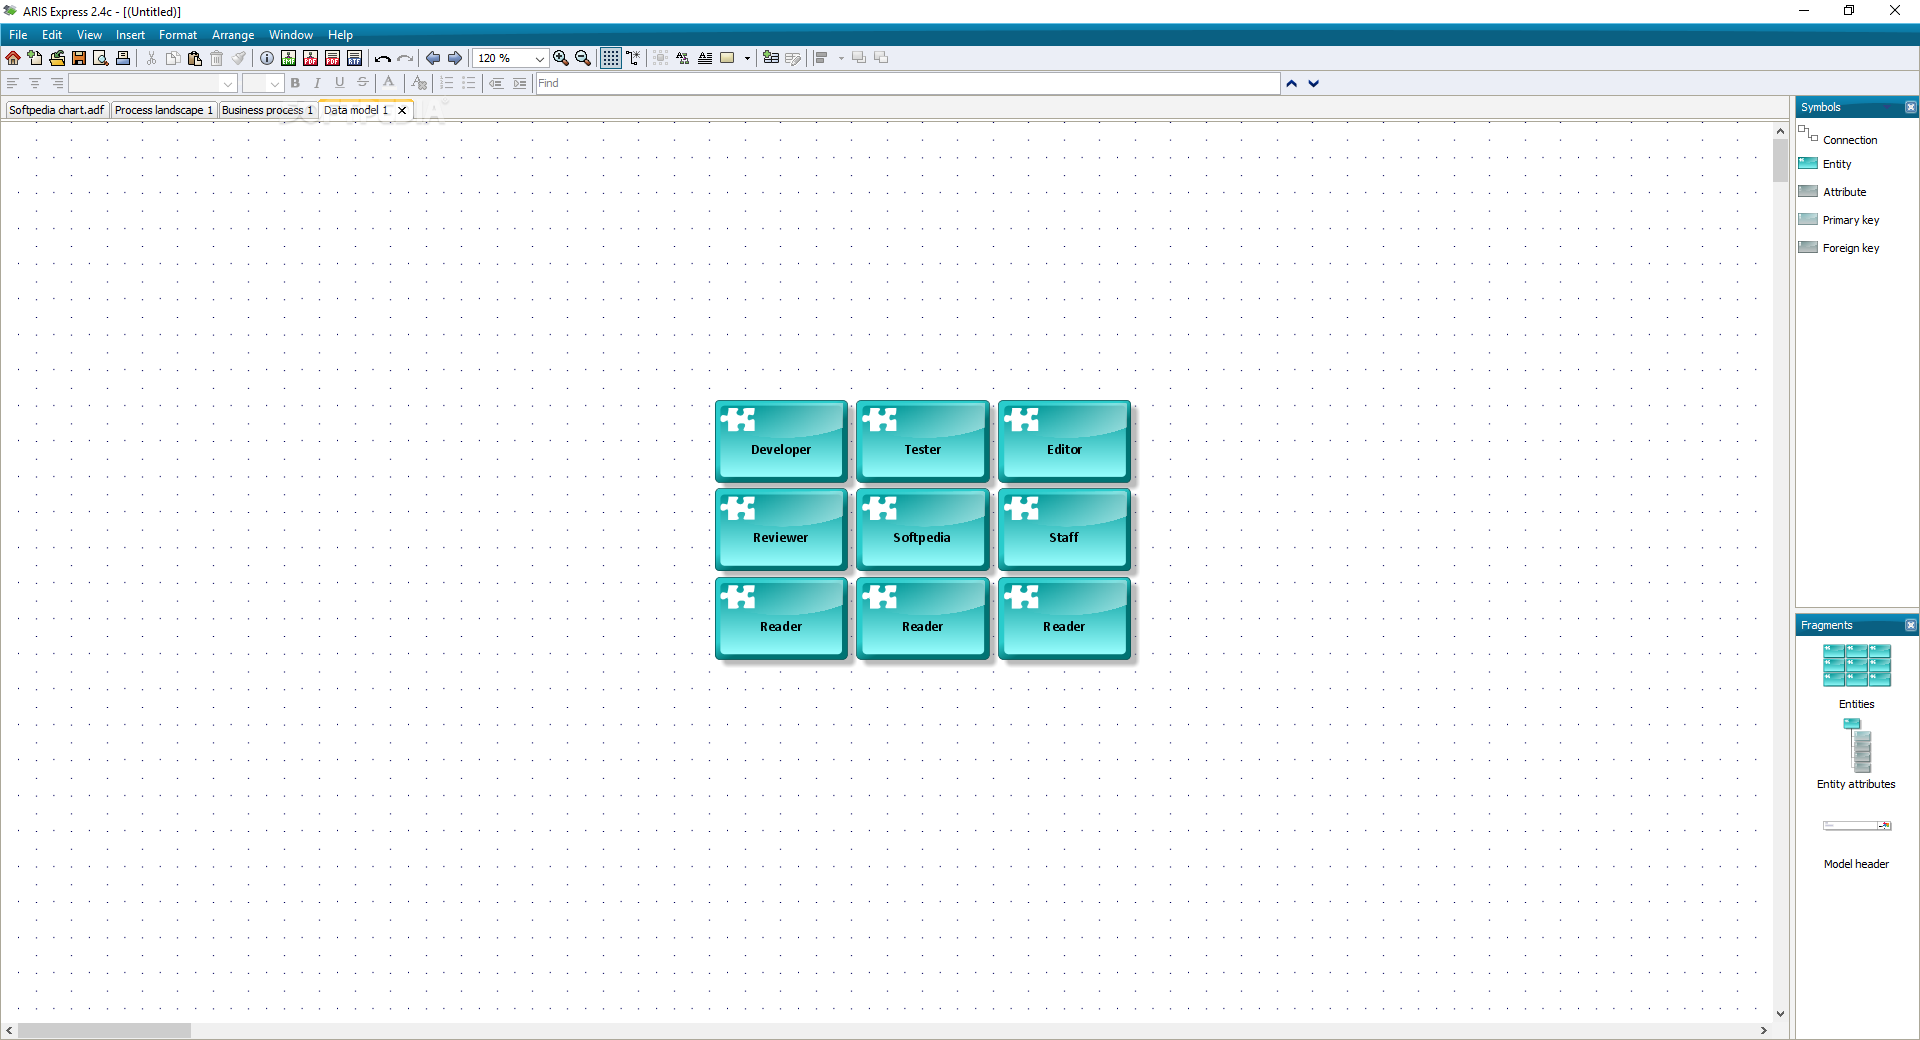Click the attribute placement icon
Viewport: 1920px width, 1040px height.
[683, 58]
